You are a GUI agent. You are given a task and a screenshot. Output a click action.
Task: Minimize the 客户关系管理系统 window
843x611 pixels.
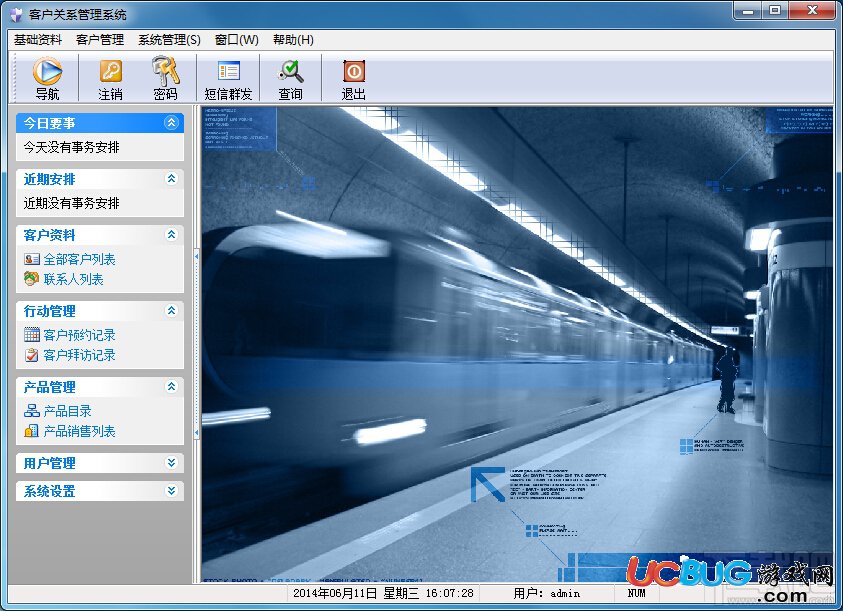pyautogui.click(x=748, y=10)
